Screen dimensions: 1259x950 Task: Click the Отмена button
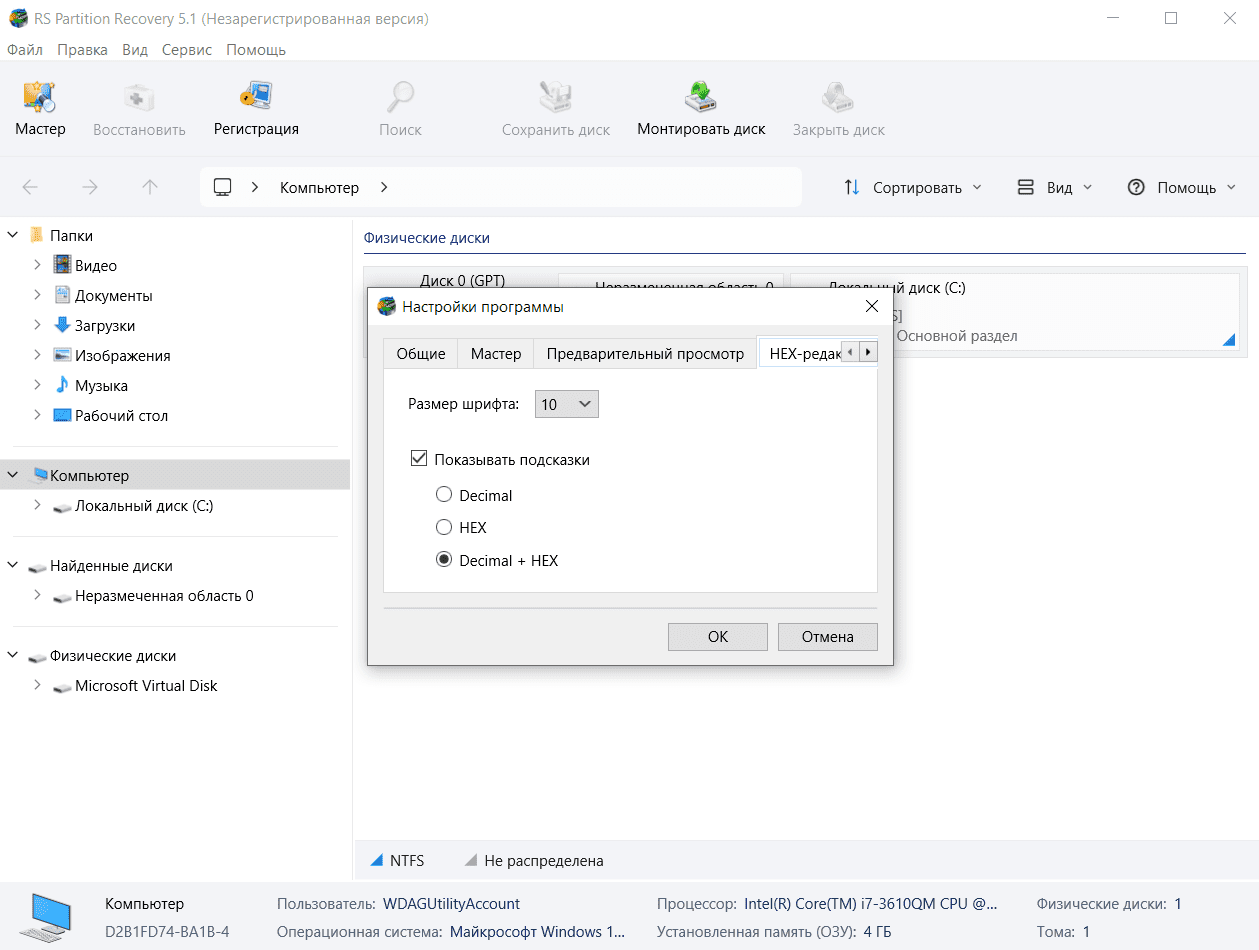click(x=828, y=636)
